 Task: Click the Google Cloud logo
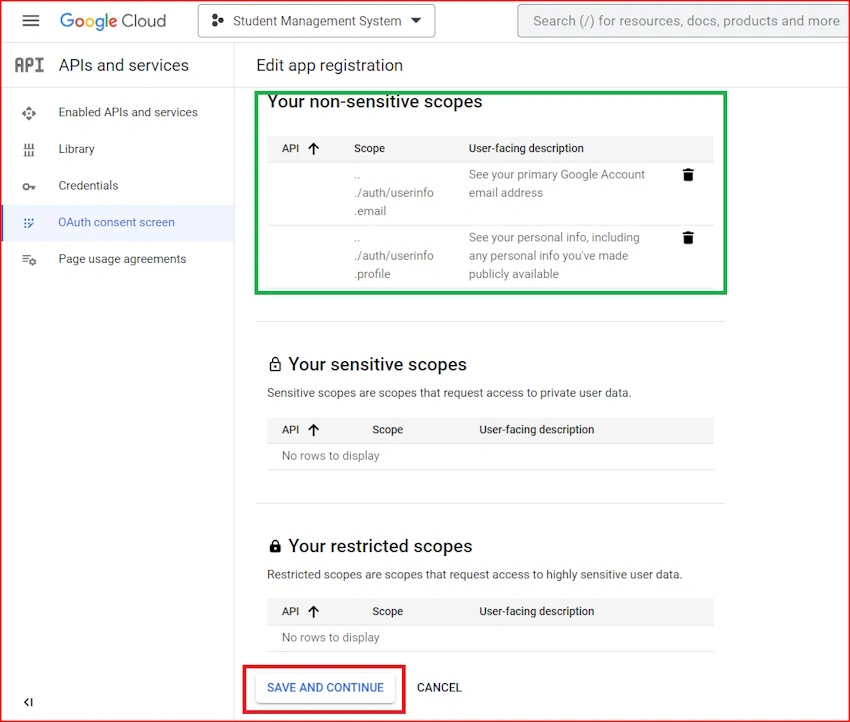[x=113, y=21]
